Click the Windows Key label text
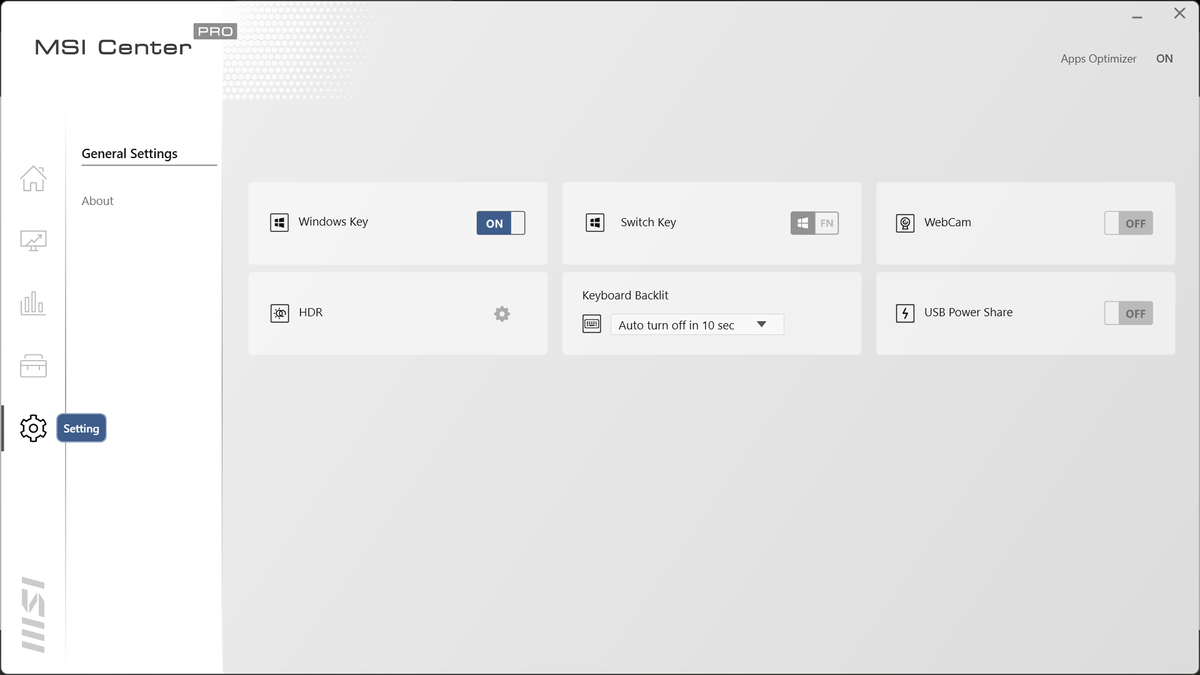 pyautogui.click(x=333, y=222)
